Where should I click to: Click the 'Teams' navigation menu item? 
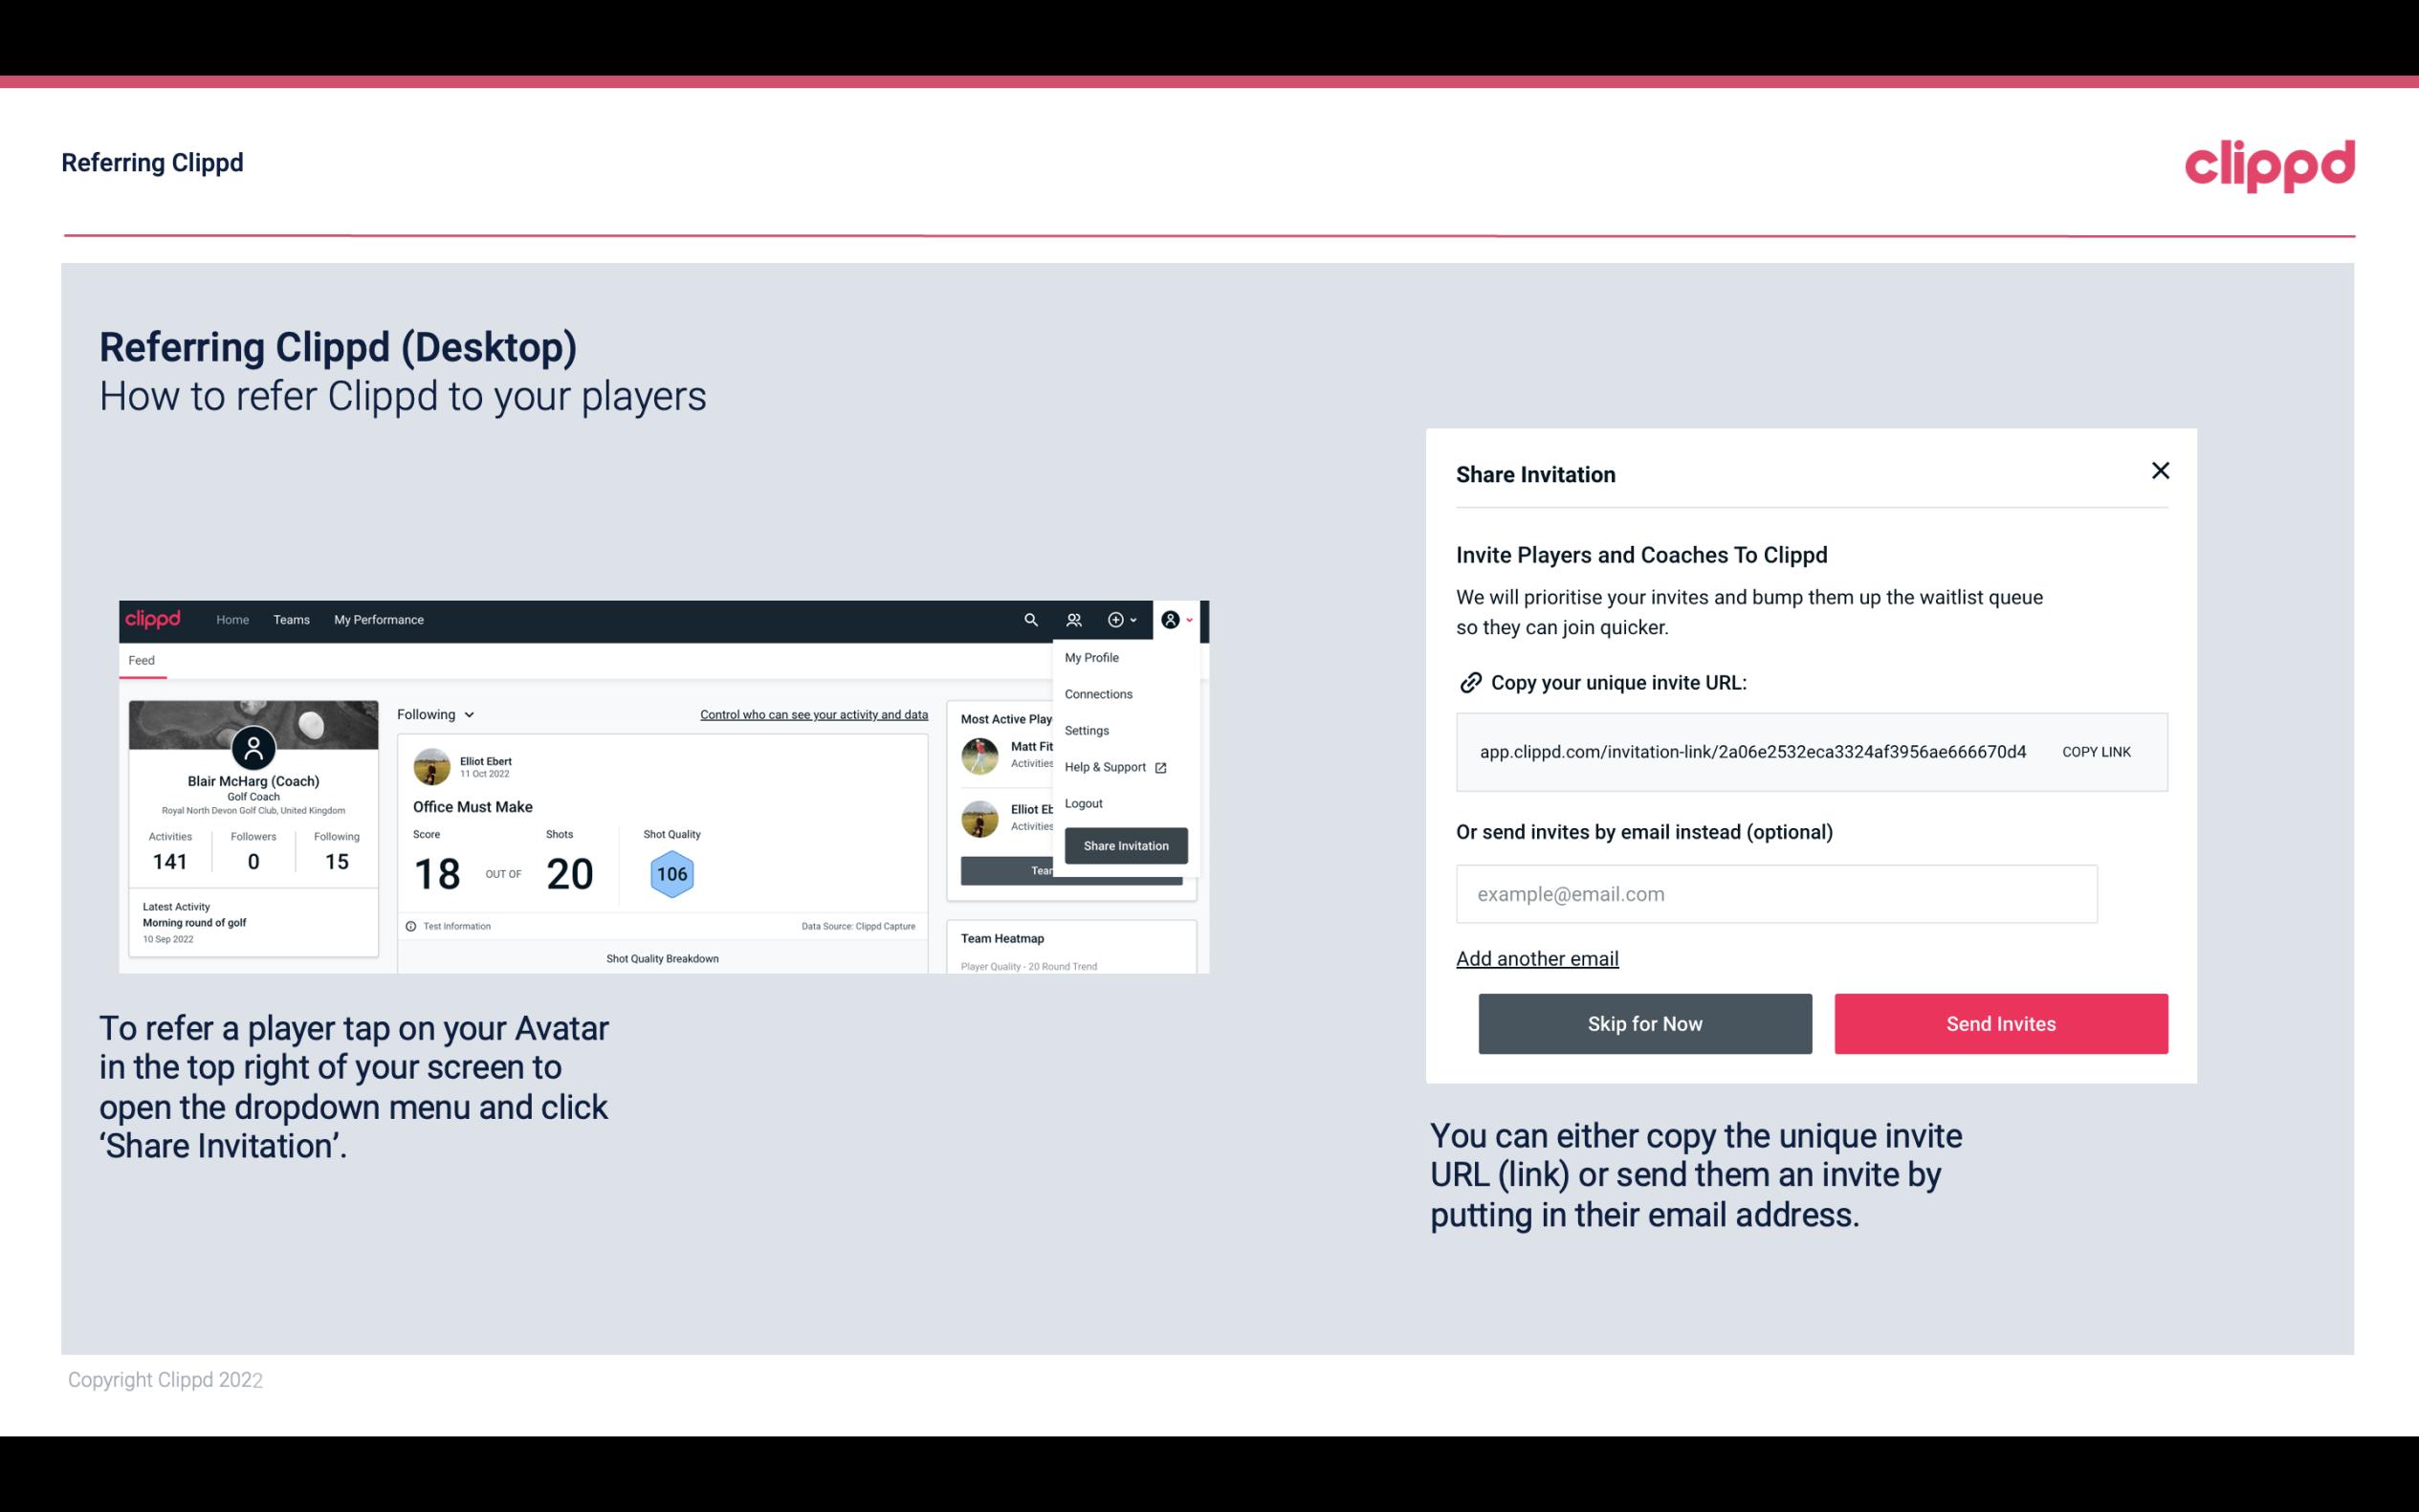tap(291, 619)
